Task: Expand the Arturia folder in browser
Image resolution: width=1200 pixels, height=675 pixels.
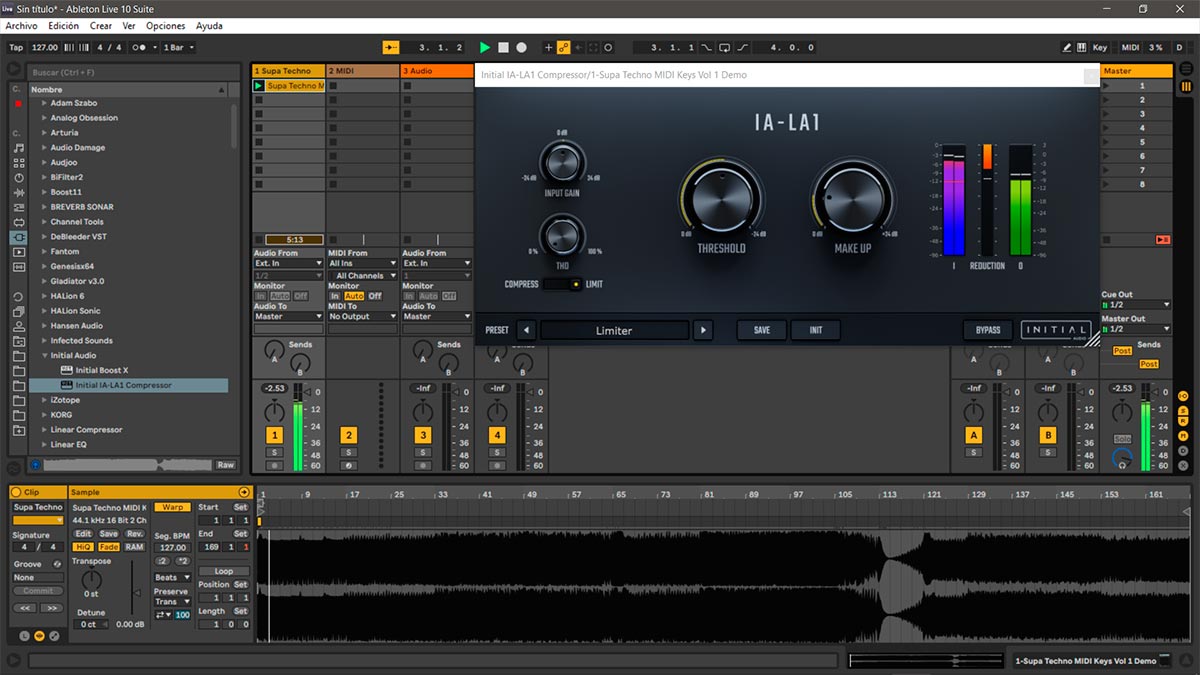Action: pos(44,133)
